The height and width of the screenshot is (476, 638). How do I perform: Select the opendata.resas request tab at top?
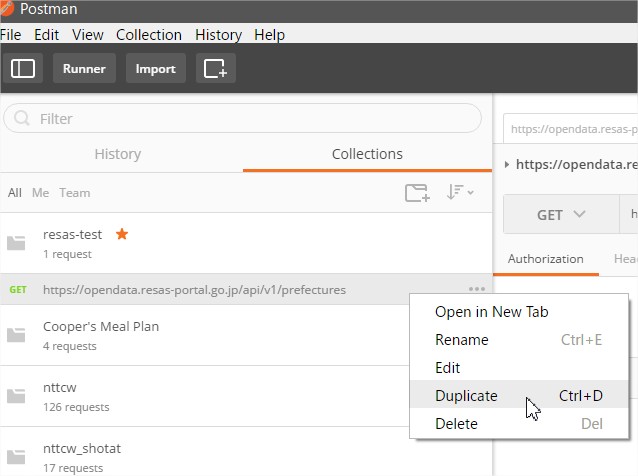coord(570,129)
